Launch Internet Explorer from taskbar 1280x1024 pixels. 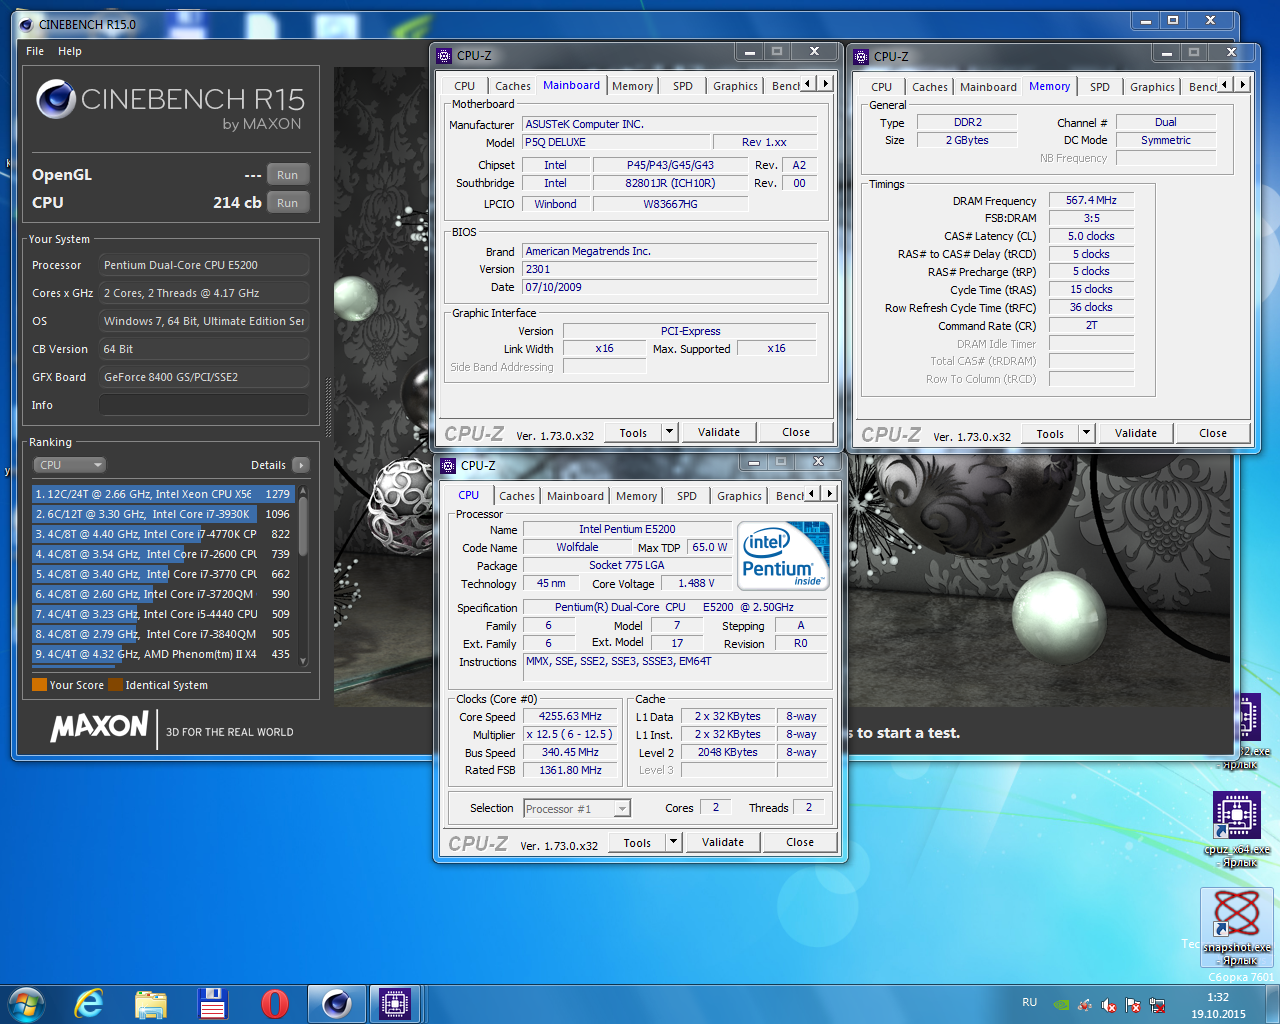click(x=89, y=1003)
